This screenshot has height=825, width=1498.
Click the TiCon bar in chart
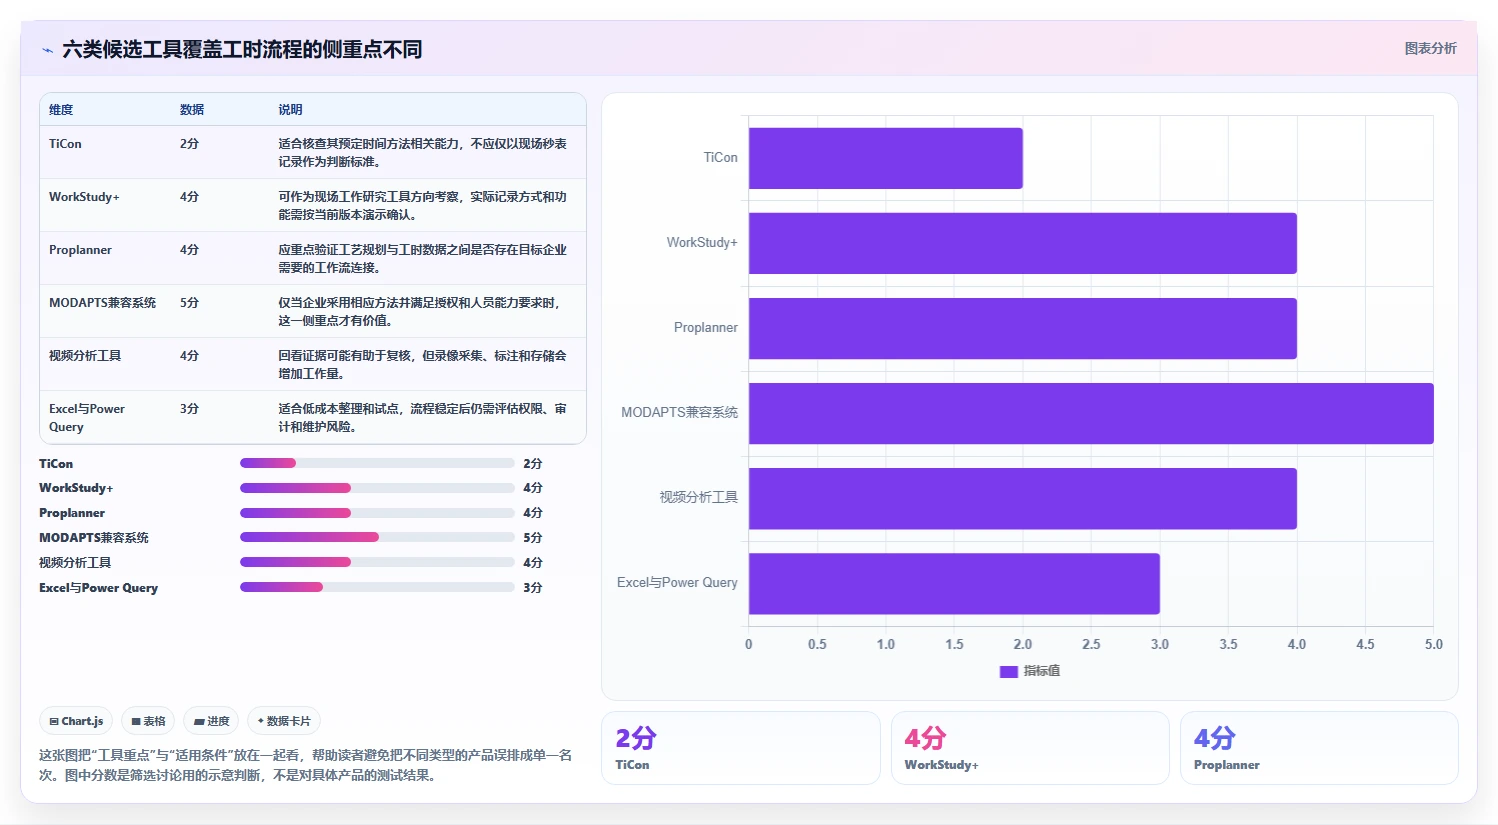pyautogui.click(x=885, y=158)
